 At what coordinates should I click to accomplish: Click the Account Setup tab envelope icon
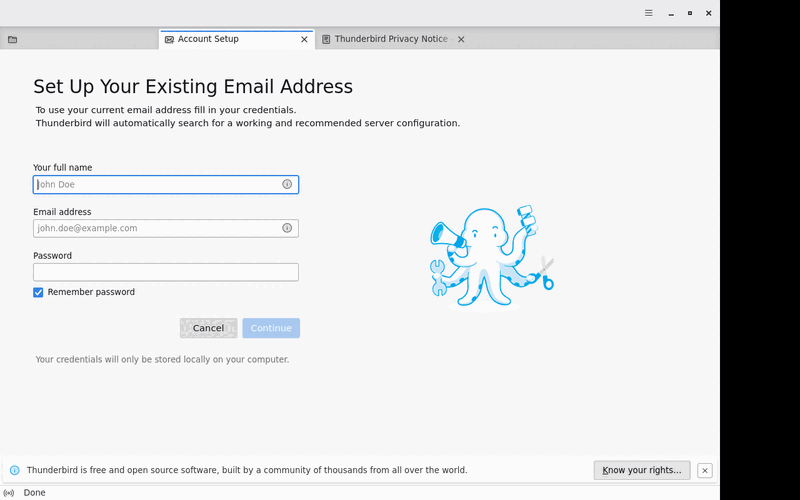tap(169, 39)
